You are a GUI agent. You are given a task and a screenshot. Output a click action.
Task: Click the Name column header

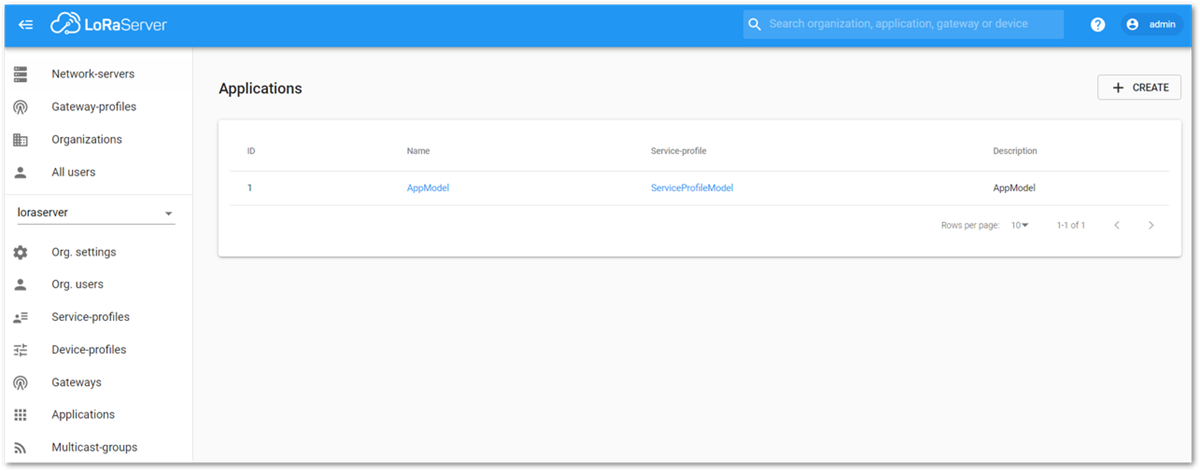click(x=418, y=152)
